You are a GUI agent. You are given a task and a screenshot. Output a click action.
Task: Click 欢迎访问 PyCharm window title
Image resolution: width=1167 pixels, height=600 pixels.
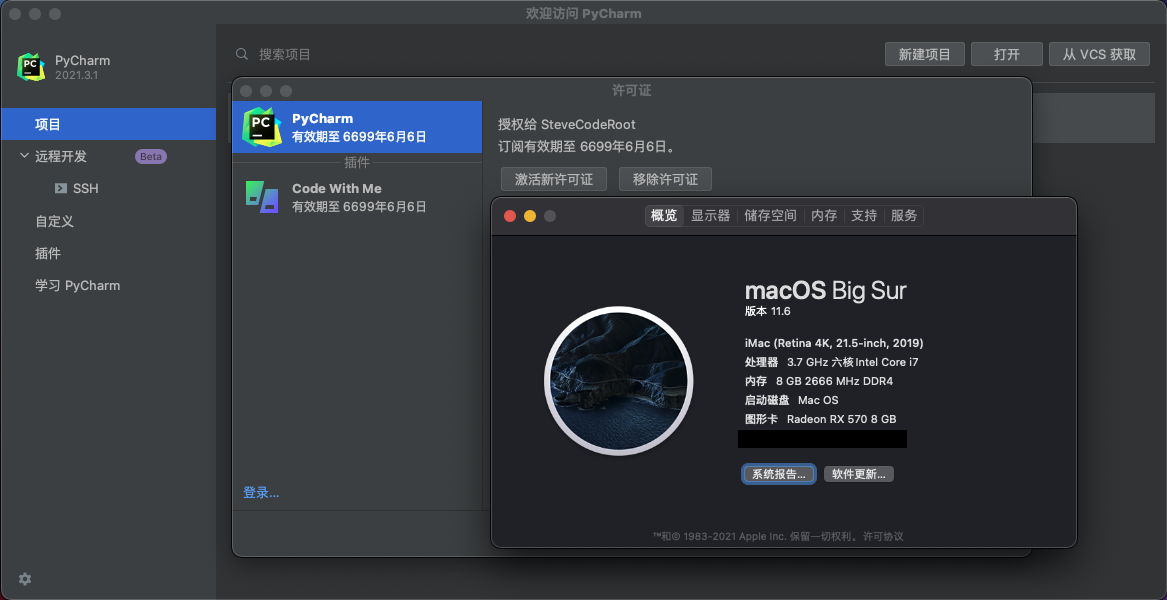(x=584, y=13)
